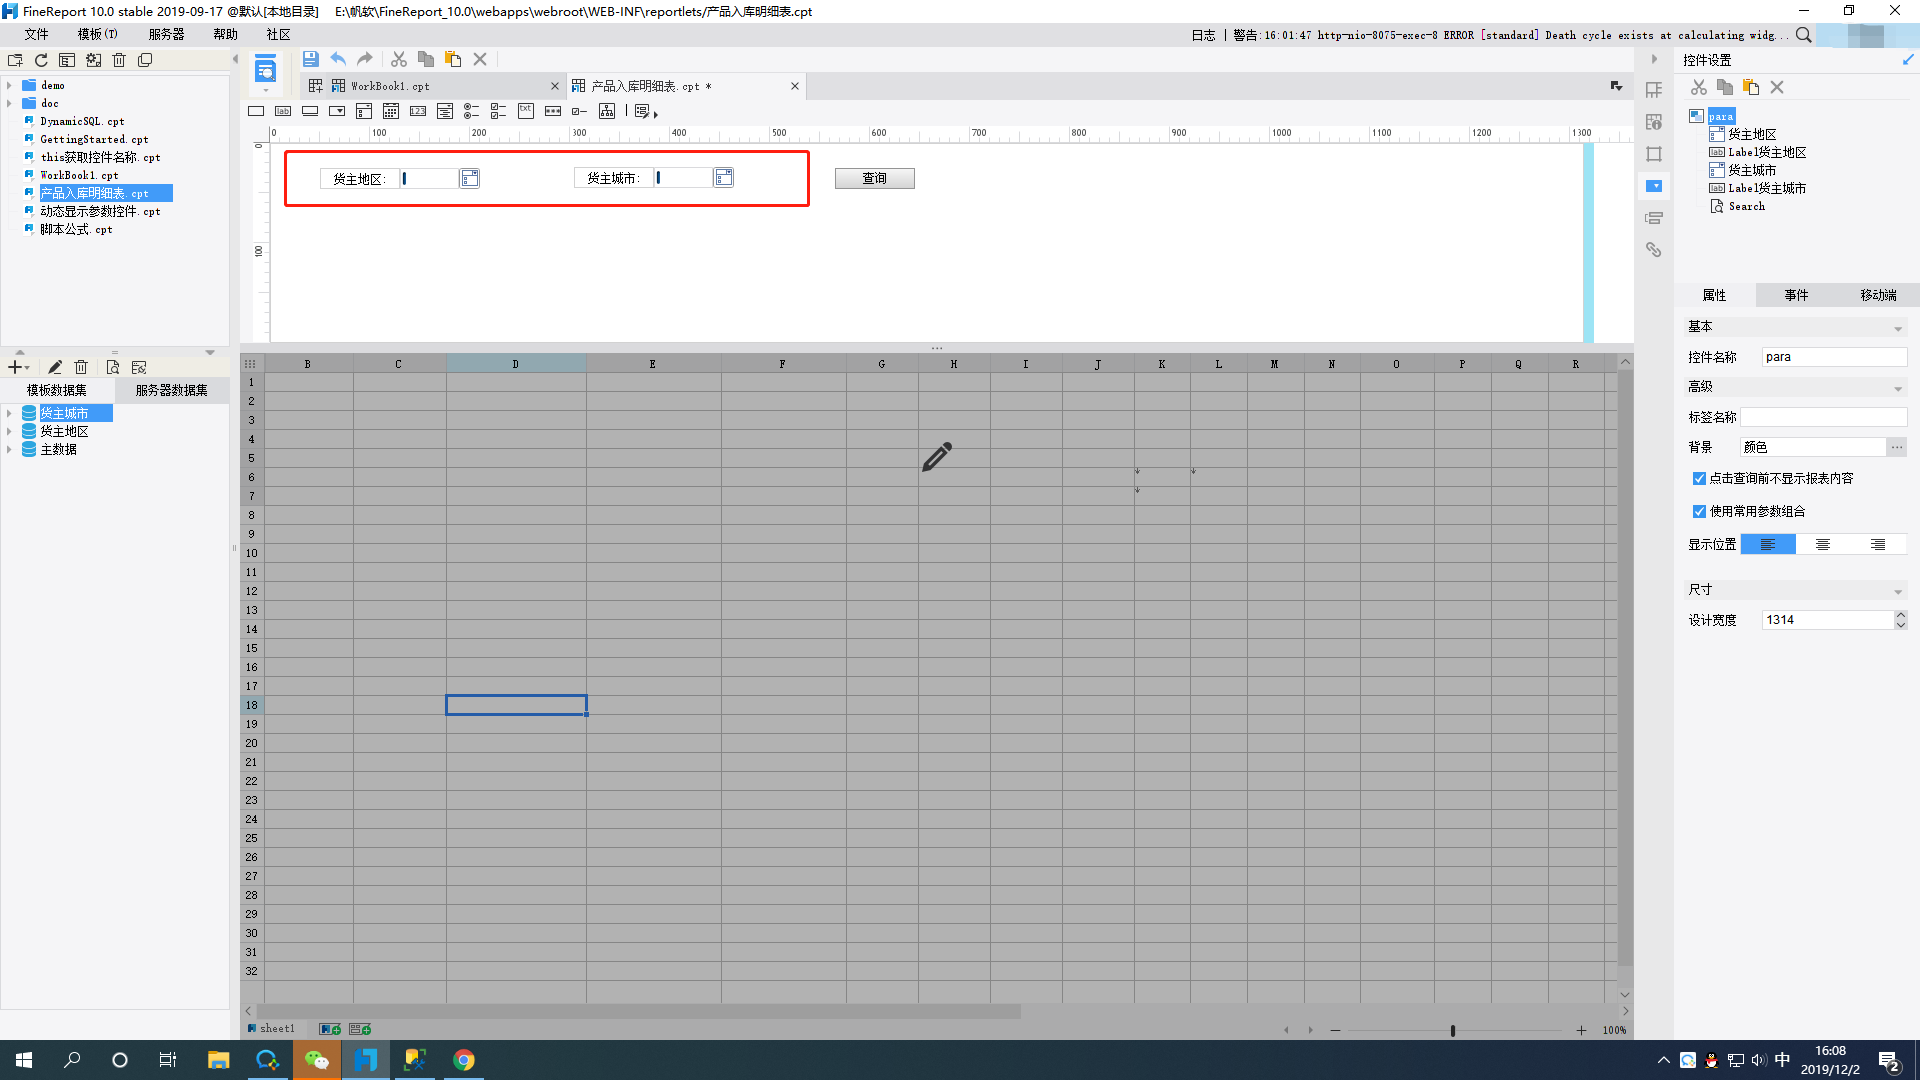Open dropdown of 货主城市 parameter widget
Image resolution: width=1920 pixels, height=1080 pixels.
(x=723, y=178)
